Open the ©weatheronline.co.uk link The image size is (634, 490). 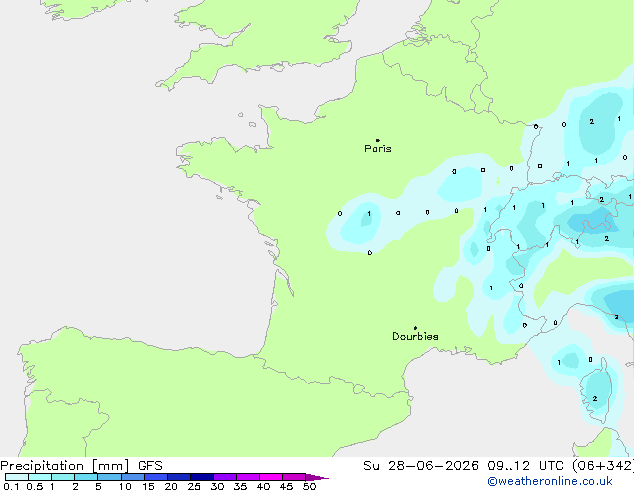point(550,481)
